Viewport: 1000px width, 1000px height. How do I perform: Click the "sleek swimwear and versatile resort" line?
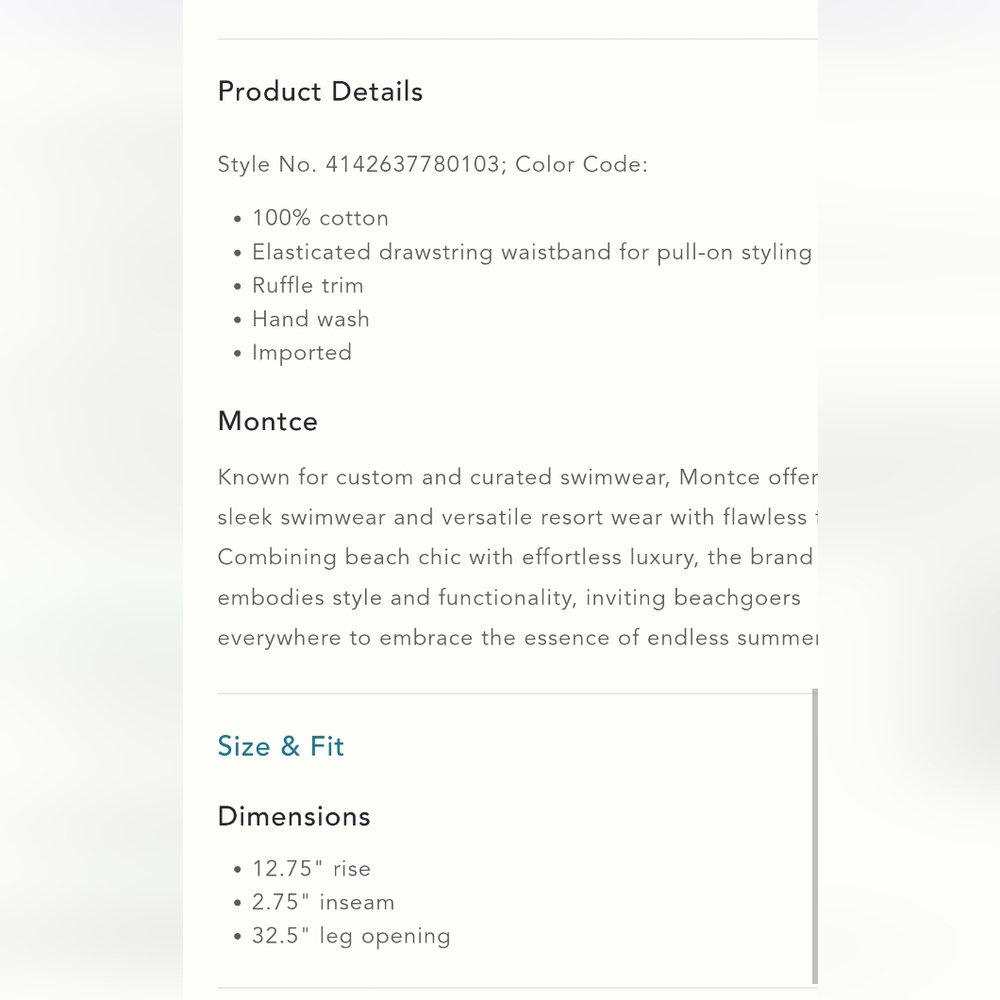point(517,517)
